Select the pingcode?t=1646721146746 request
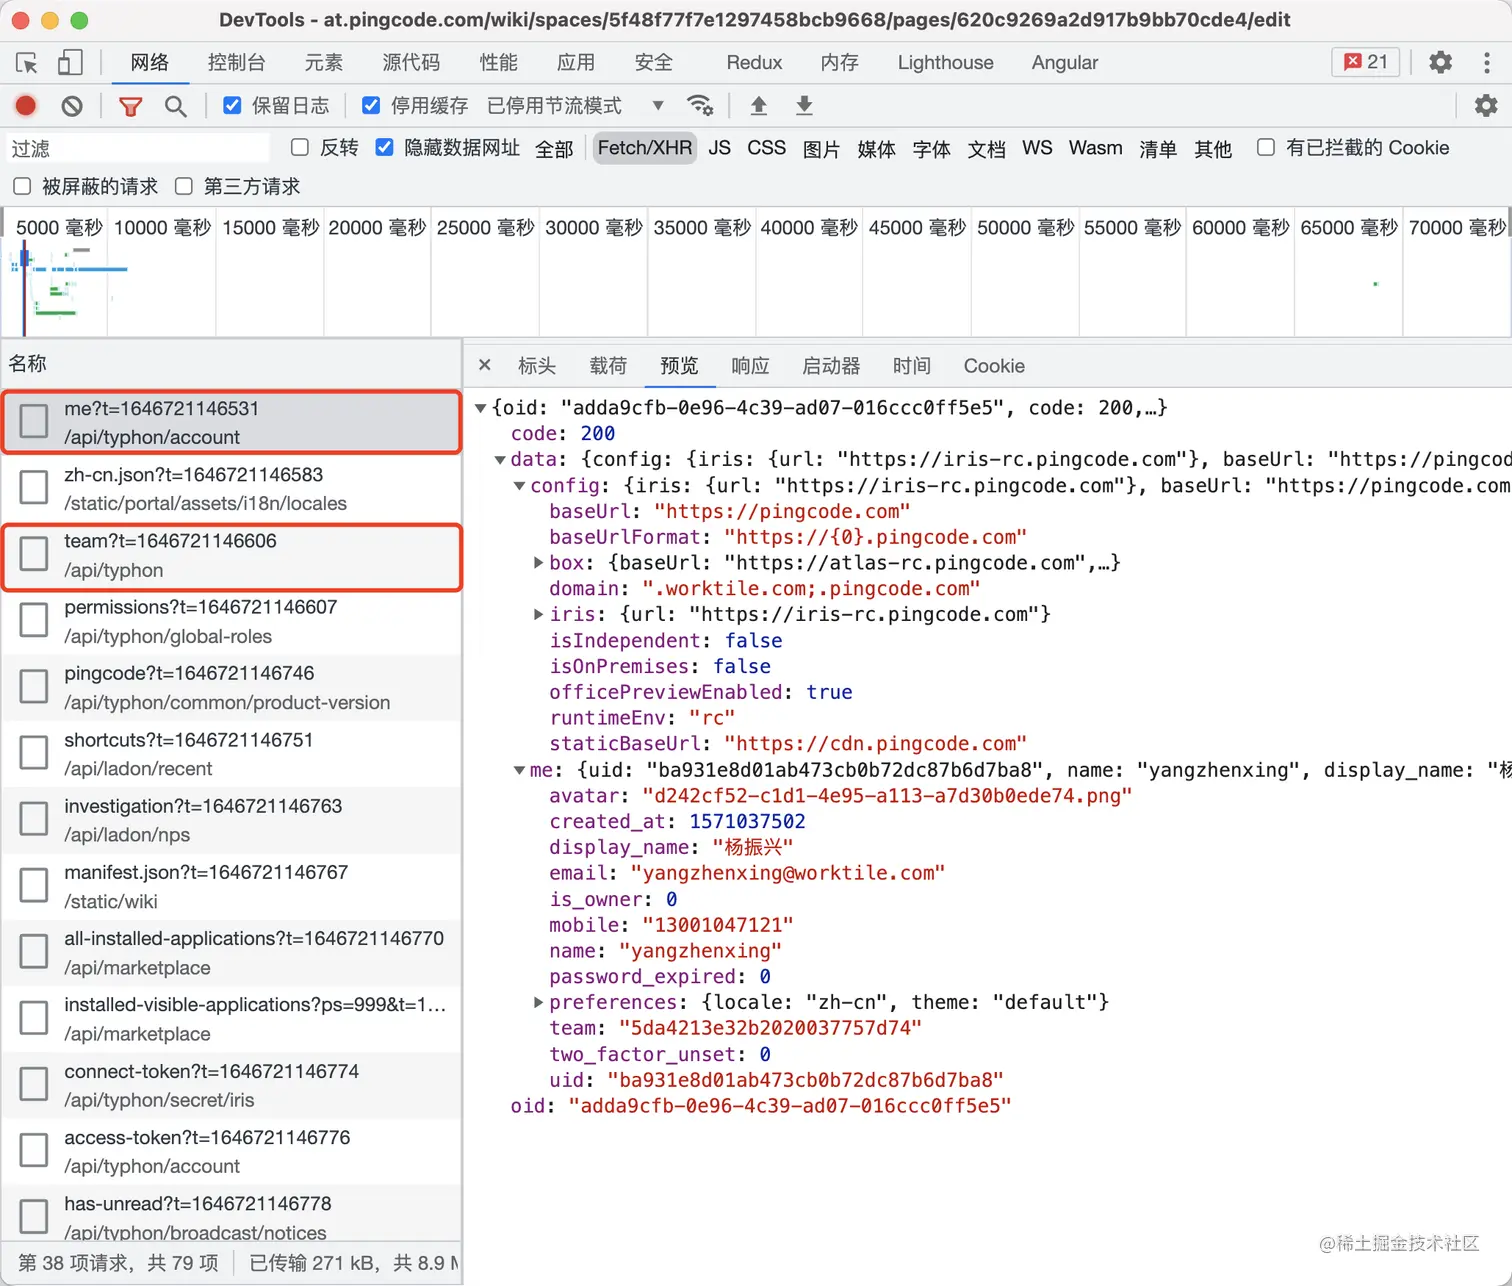The width and height of the screenshot is (1512, 1286). pos(231,687)
